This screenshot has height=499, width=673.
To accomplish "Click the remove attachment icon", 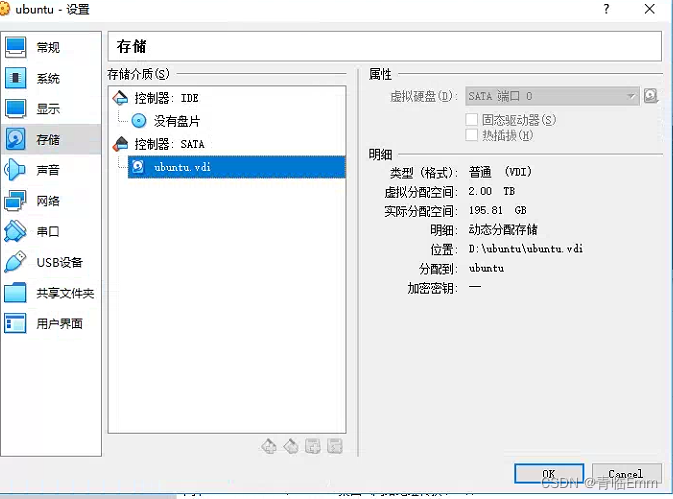I will point(335,446).
